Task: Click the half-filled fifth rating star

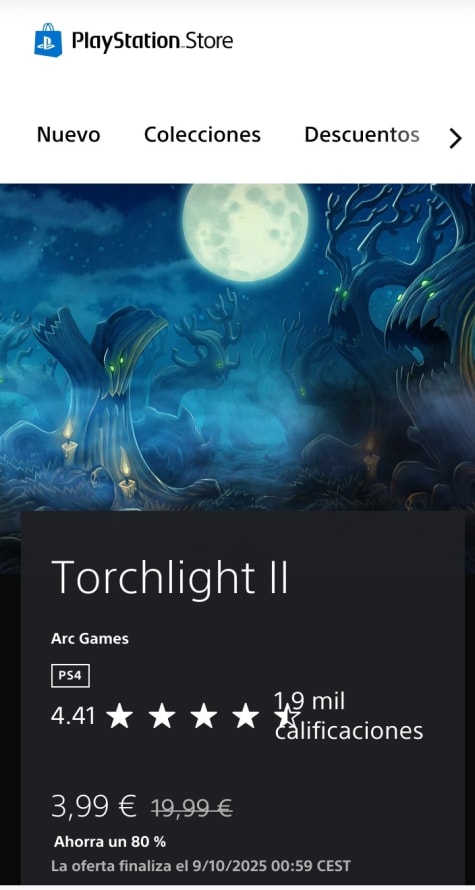Action: (x=287, y=717)
